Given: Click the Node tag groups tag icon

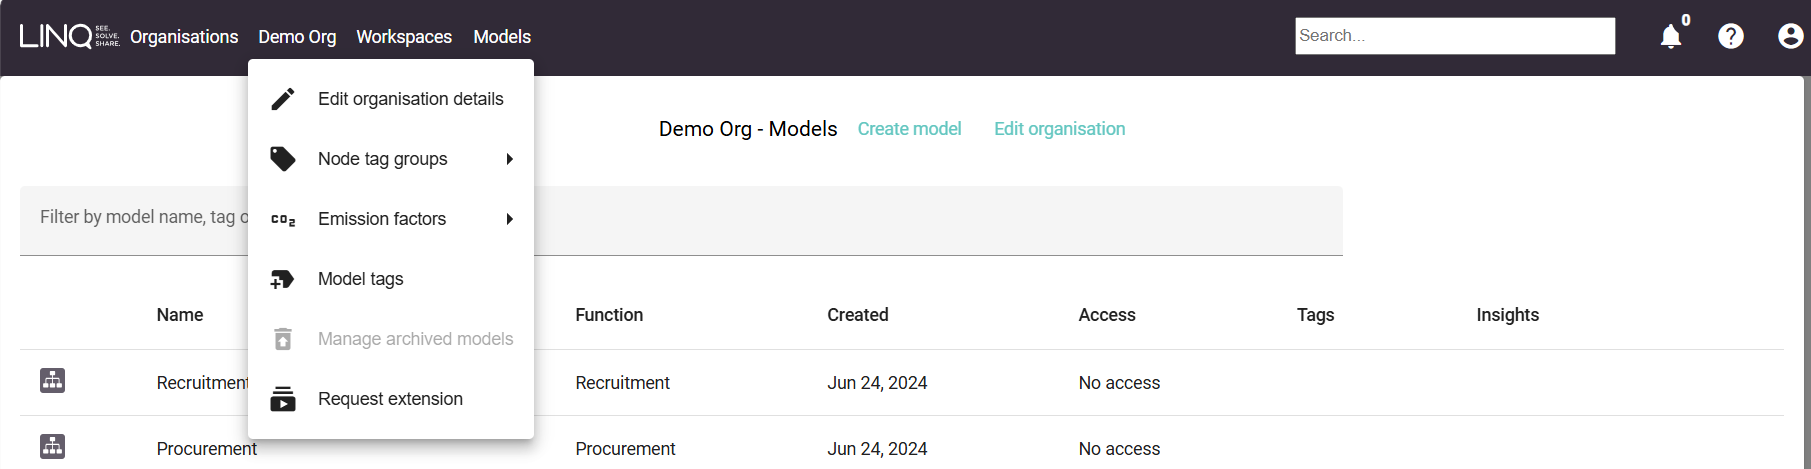Looking at the screenshot, I should click(283, 159).
